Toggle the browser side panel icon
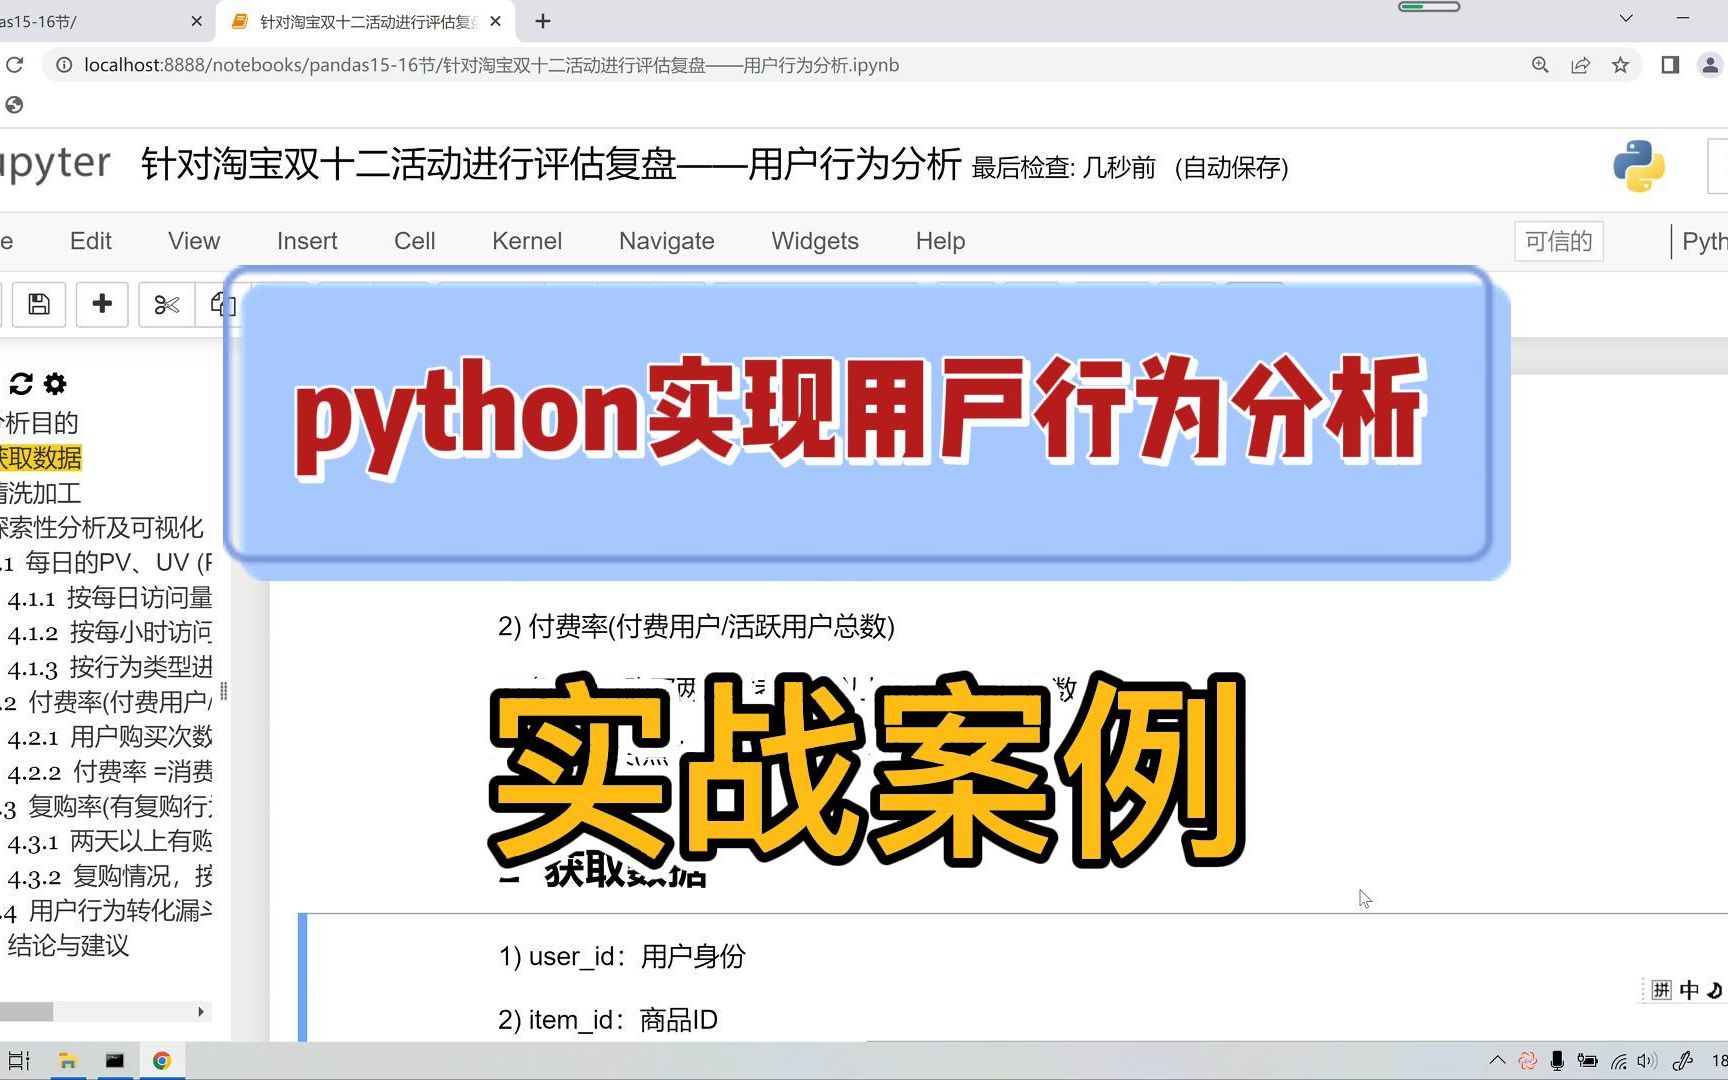This screenshot has height=1080, width=1728. (1670, 65)
